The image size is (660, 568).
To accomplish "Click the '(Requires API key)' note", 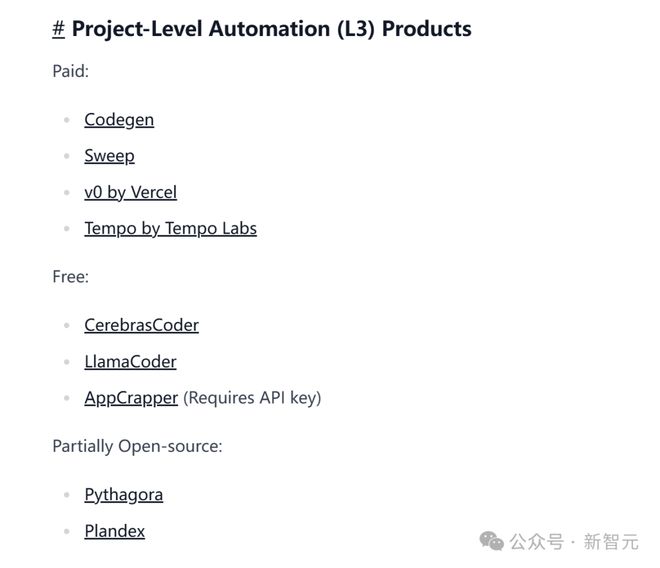I will [x=252, y=398].
